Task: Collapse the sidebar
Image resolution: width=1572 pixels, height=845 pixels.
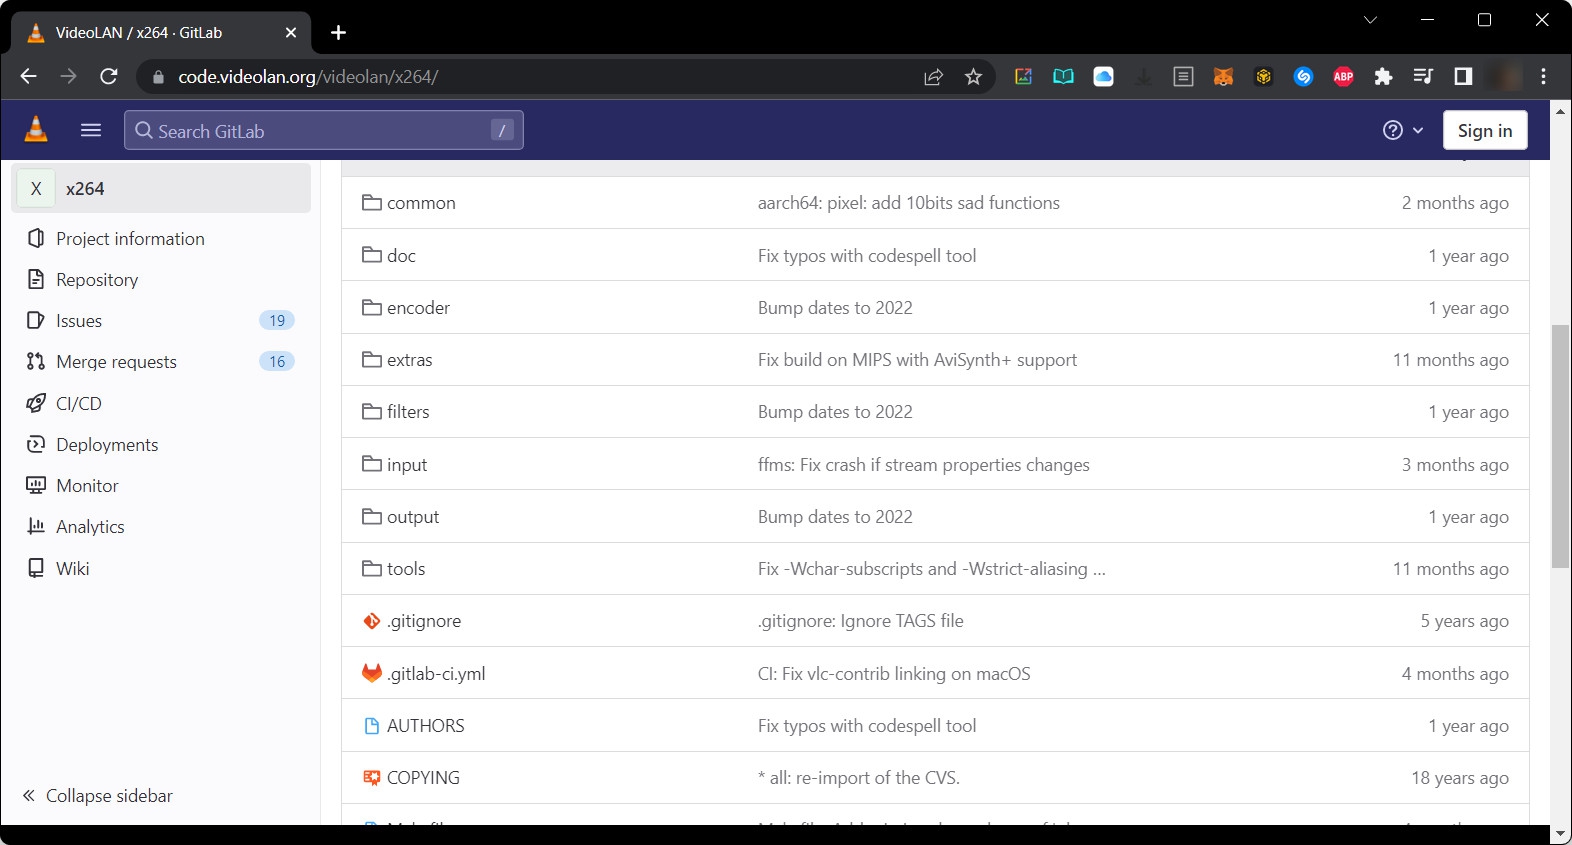Action: point(98,796)
